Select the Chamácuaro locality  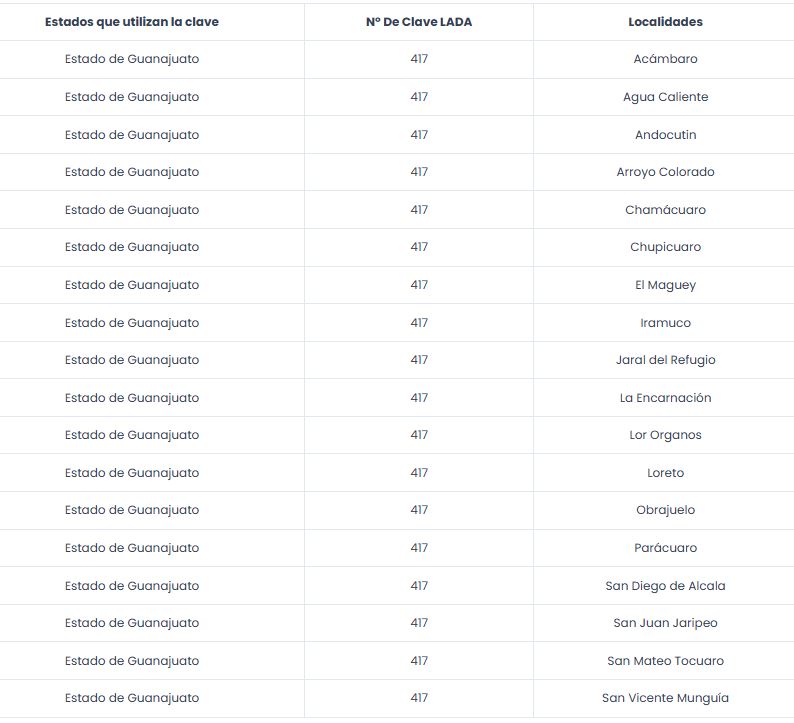tap(665, 210)
